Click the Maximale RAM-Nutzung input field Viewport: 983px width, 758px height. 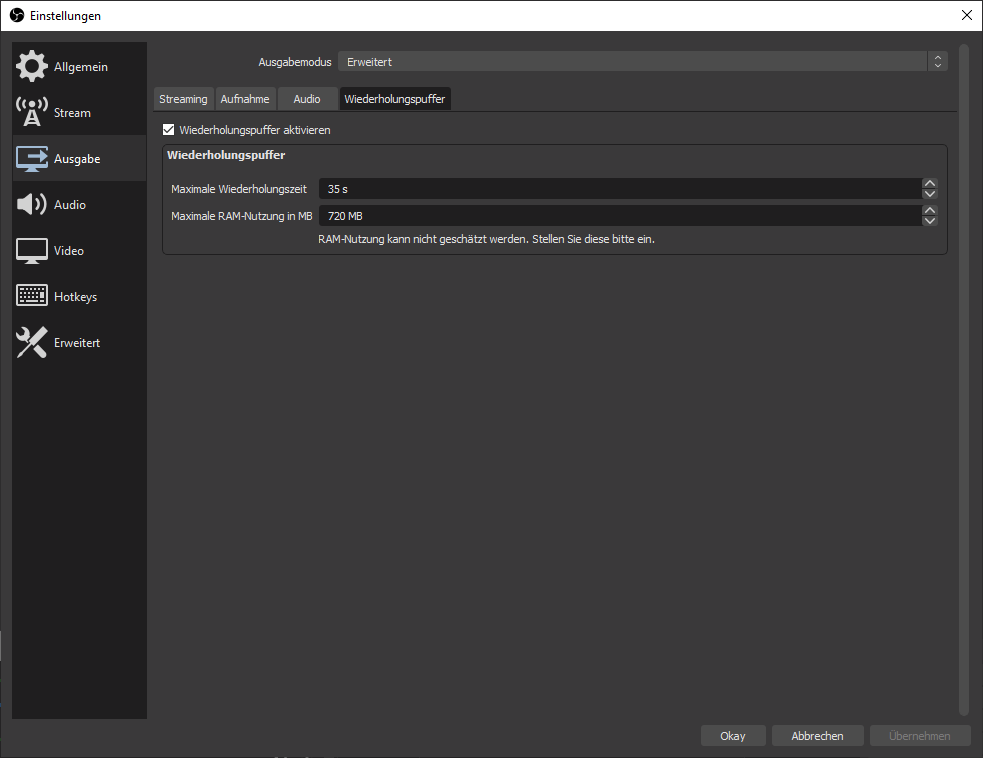(x=618, y=215)
